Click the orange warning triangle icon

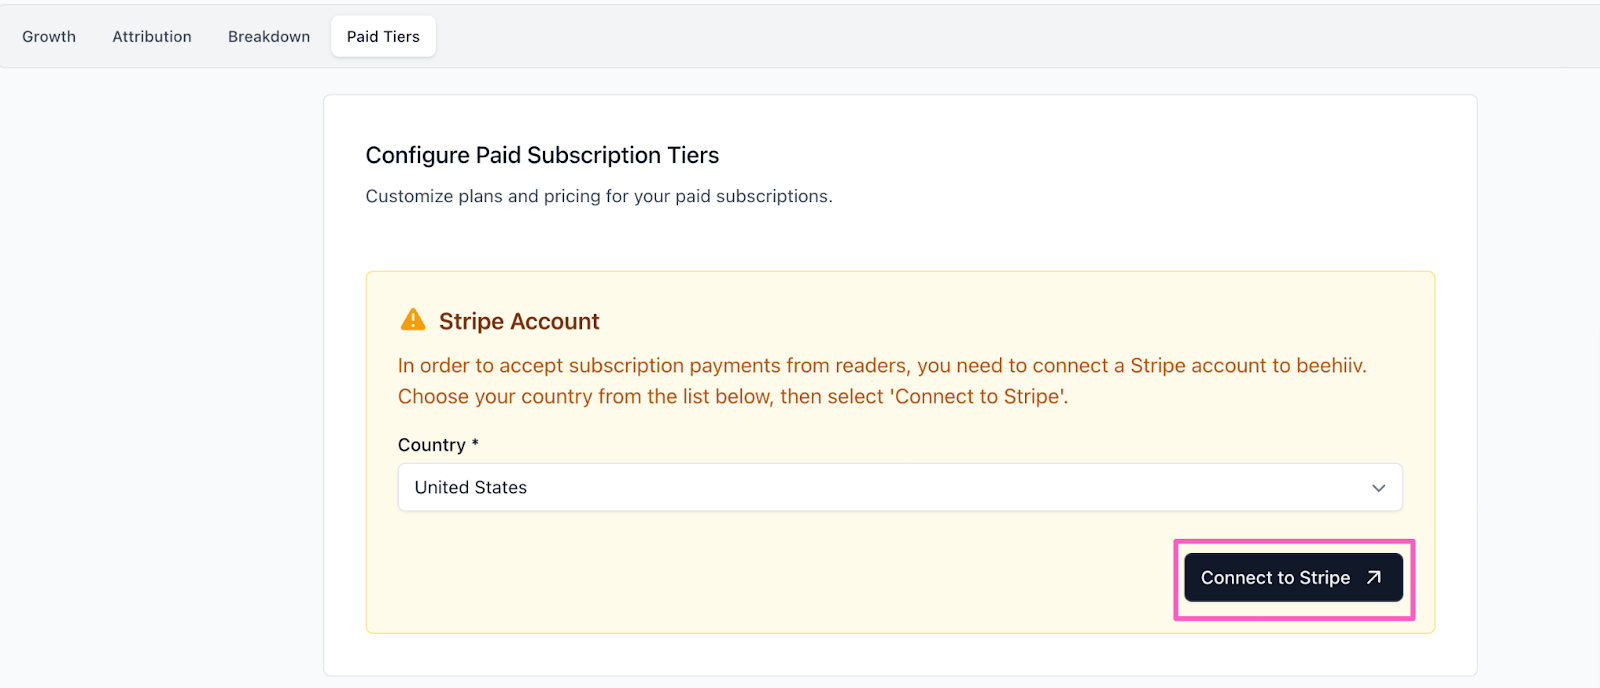[412, 320]
